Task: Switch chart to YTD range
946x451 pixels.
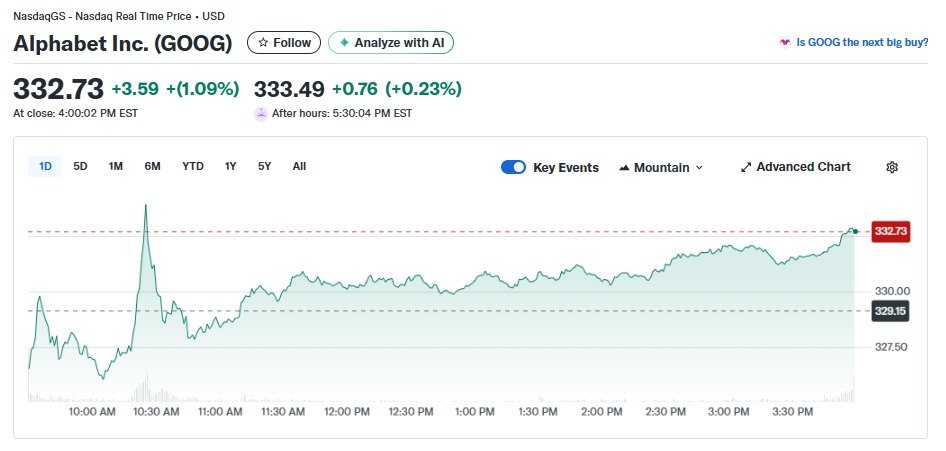Action: [x=193, y=166]
